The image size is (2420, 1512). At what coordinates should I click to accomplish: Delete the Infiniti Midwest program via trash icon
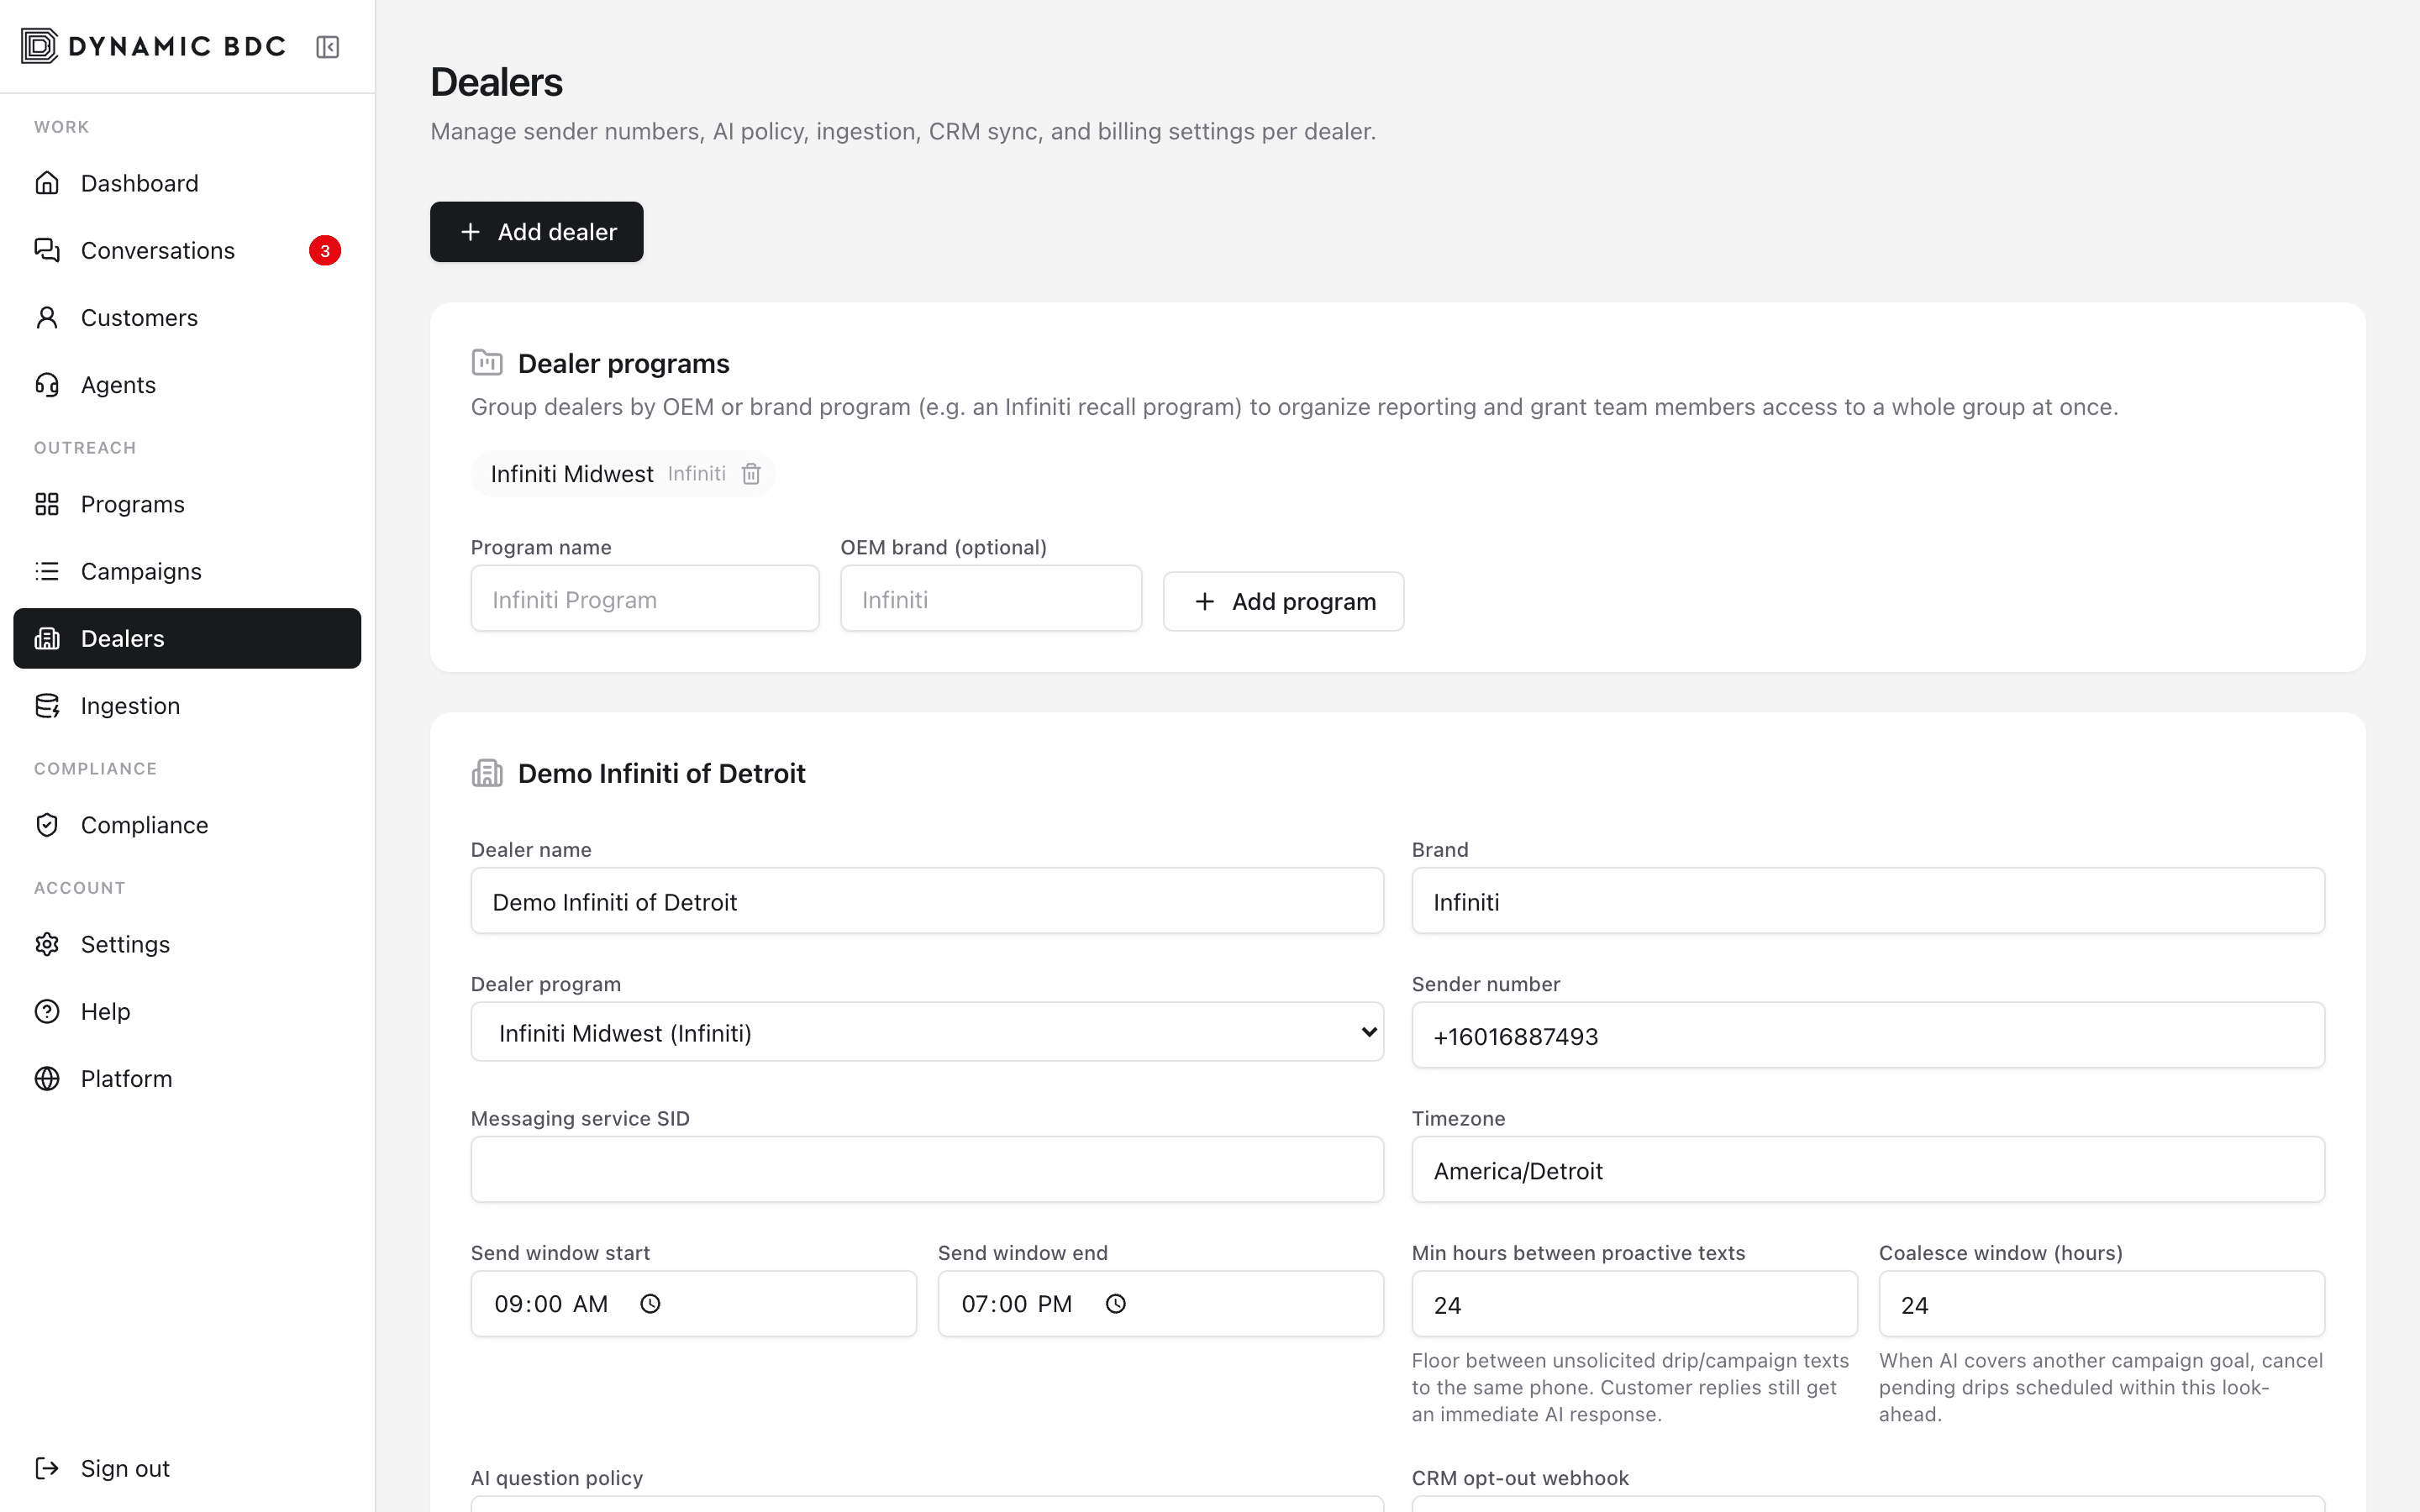pos(751,474)
